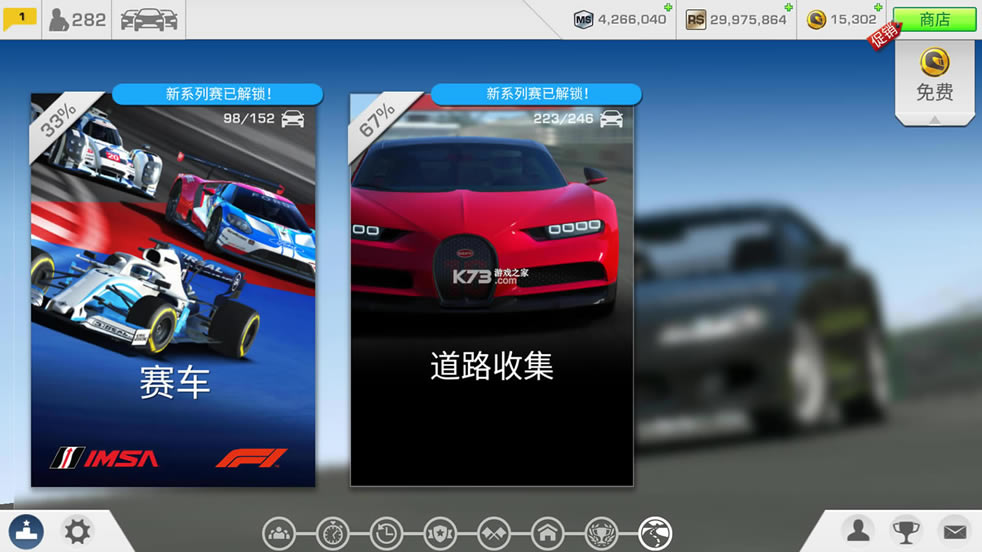Open the player profile icon

[856, 531]
